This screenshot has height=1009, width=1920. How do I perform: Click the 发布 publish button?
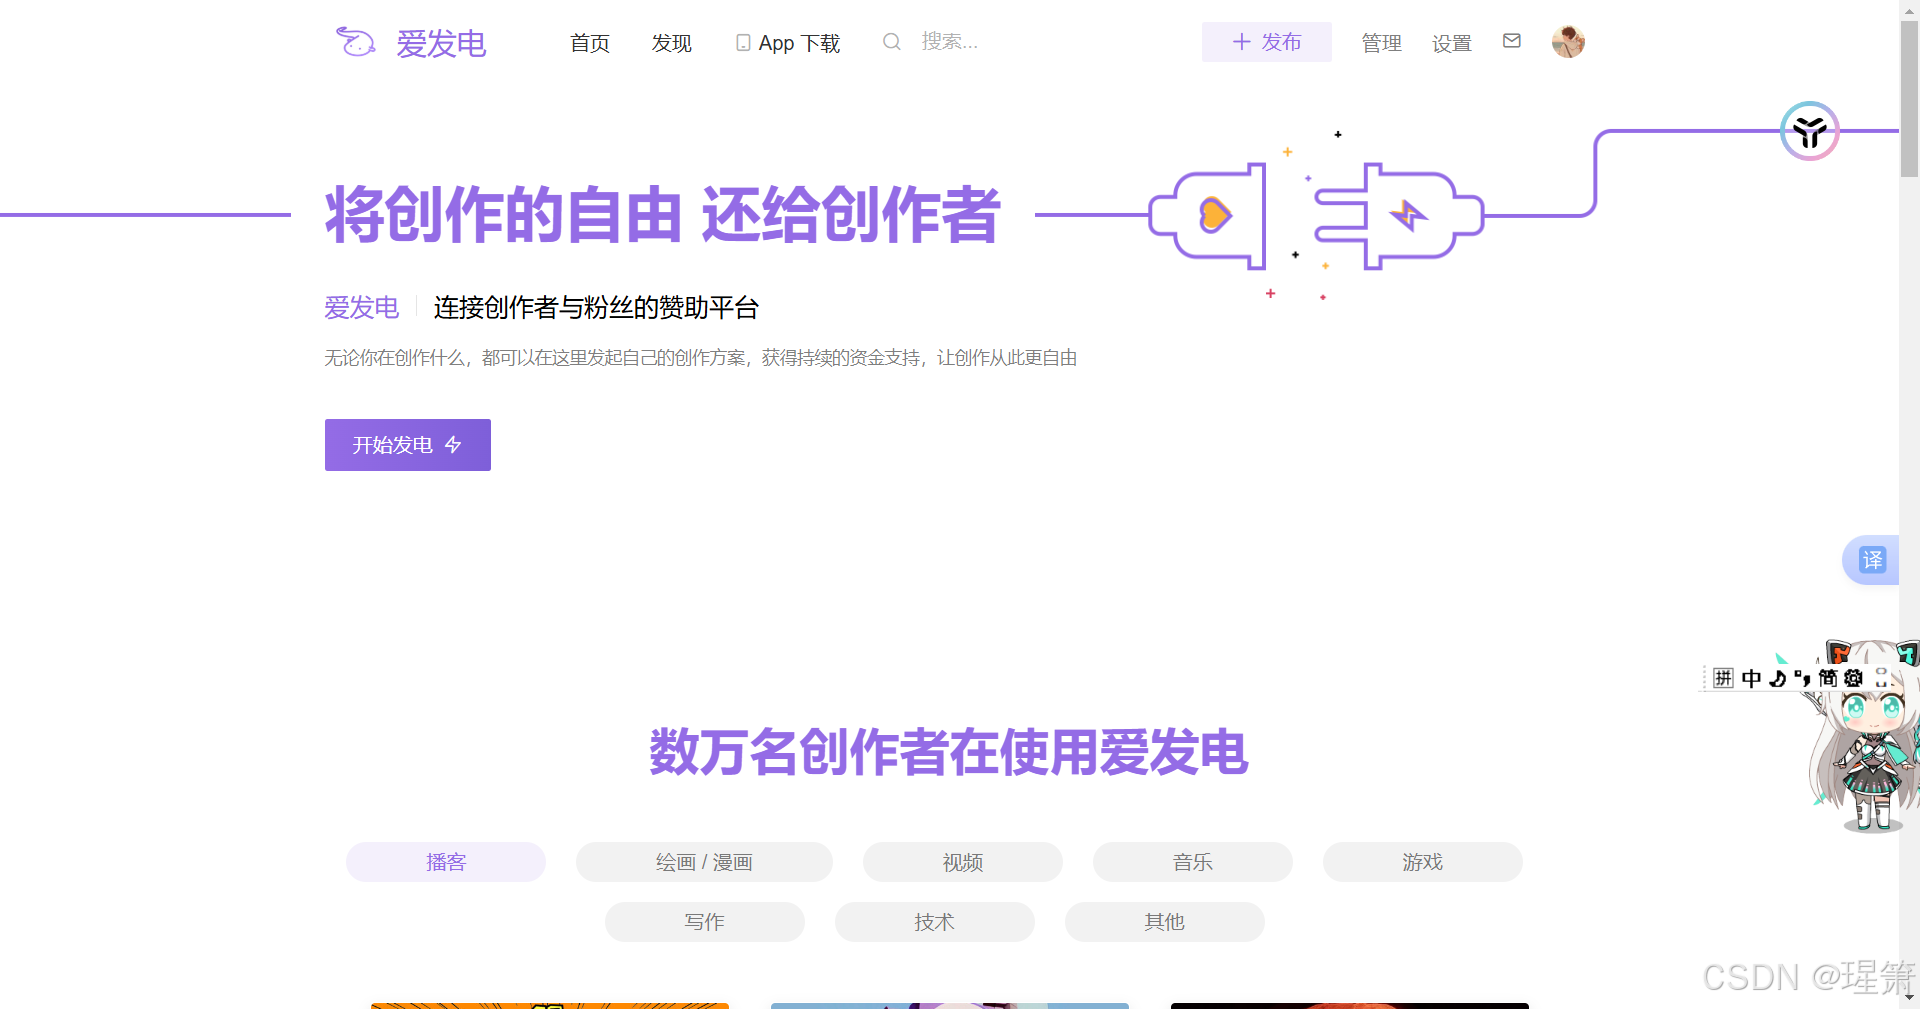1267,42
